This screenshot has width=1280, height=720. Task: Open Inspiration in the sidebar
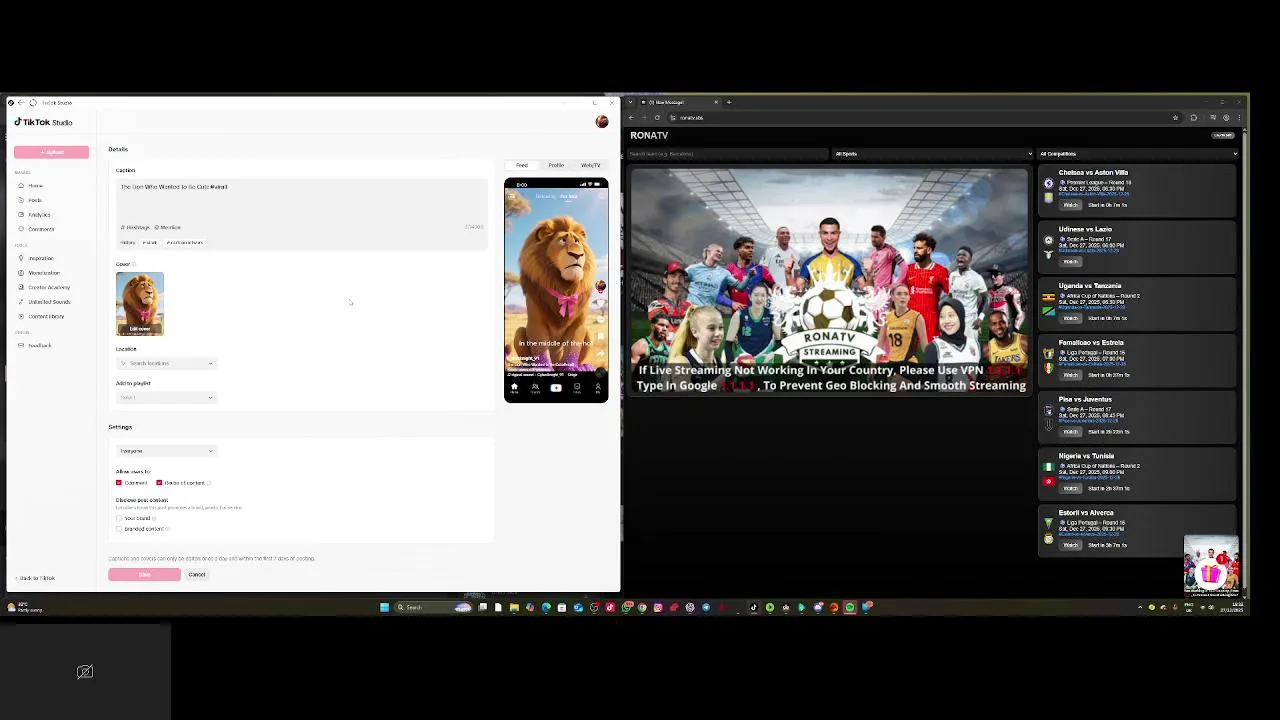tap(40, 258)
